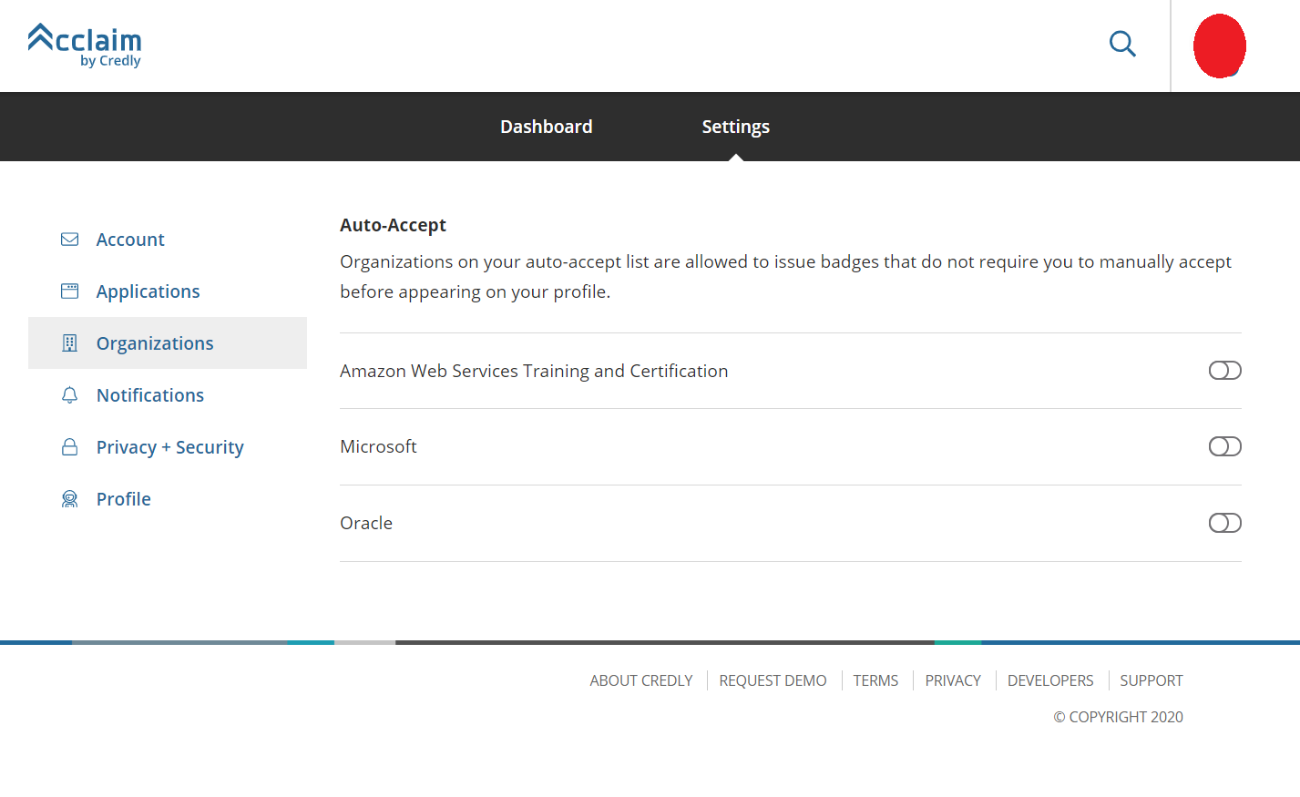Follow the About Credly footer link
1300x797 pixels.
[x=641, y=681]
